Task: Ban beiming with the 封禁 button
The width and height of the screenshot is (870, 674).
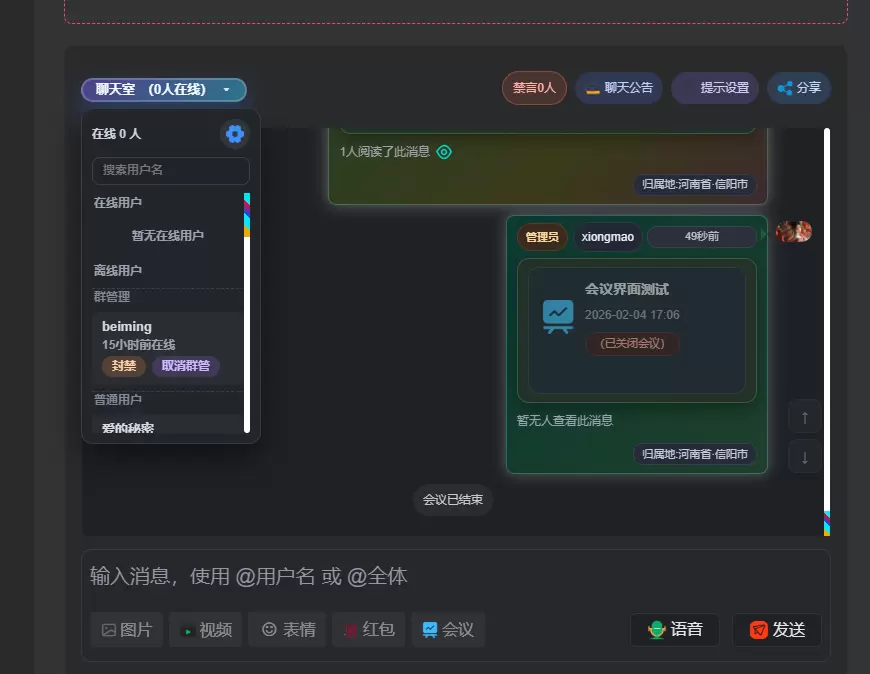Action: (123, 366)
